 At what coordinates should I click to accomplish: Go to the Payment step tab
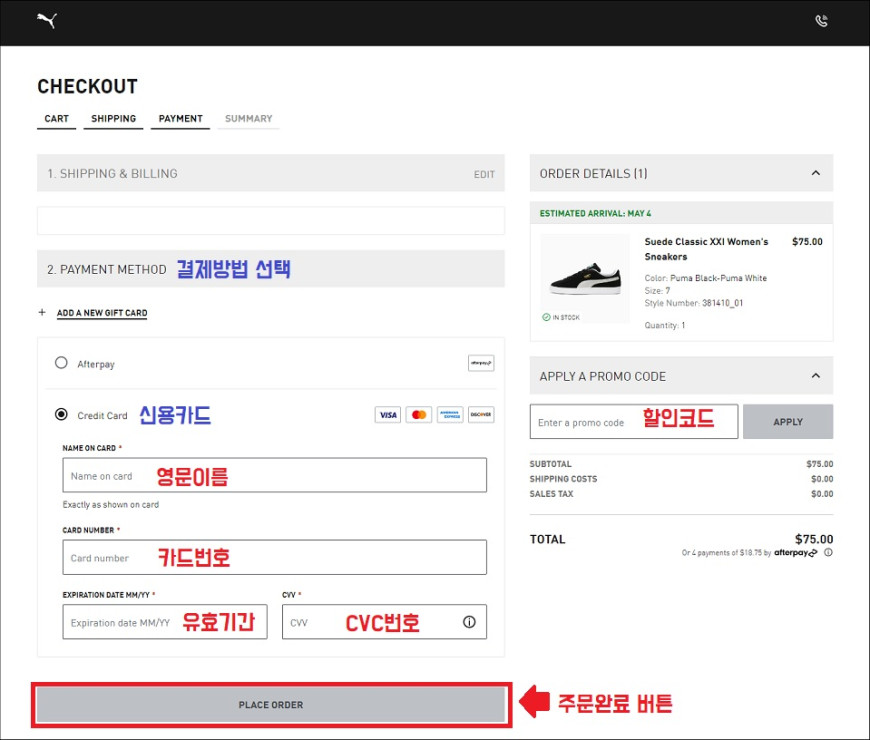coord(180,119)
